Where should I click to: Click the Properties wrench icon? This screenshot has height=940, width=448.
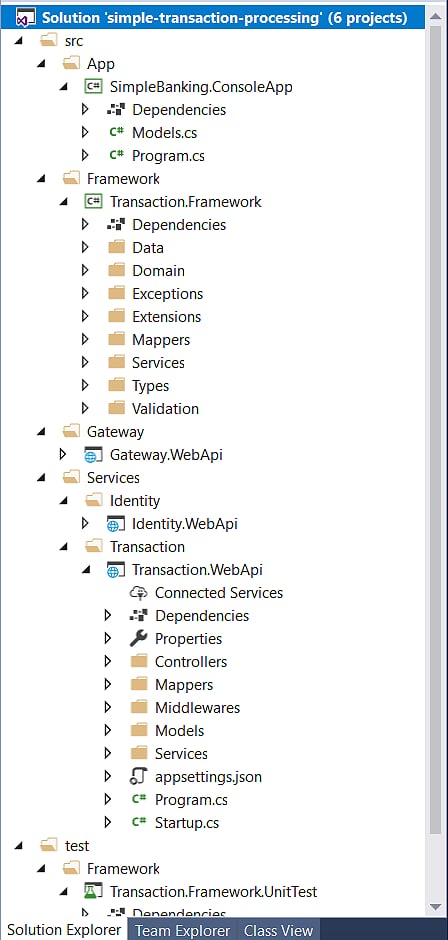coord(139,638)
